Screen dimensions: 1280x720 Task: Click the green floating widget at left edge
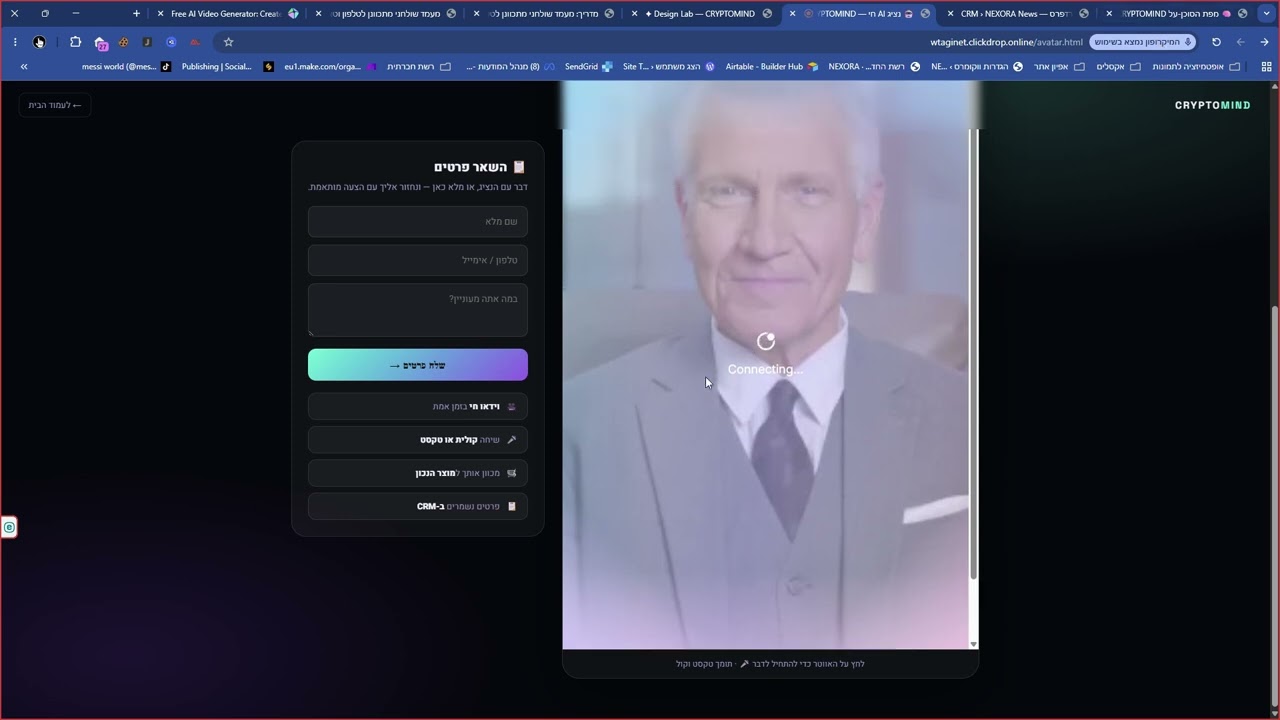pyautogui.click(x=9, y=527)
